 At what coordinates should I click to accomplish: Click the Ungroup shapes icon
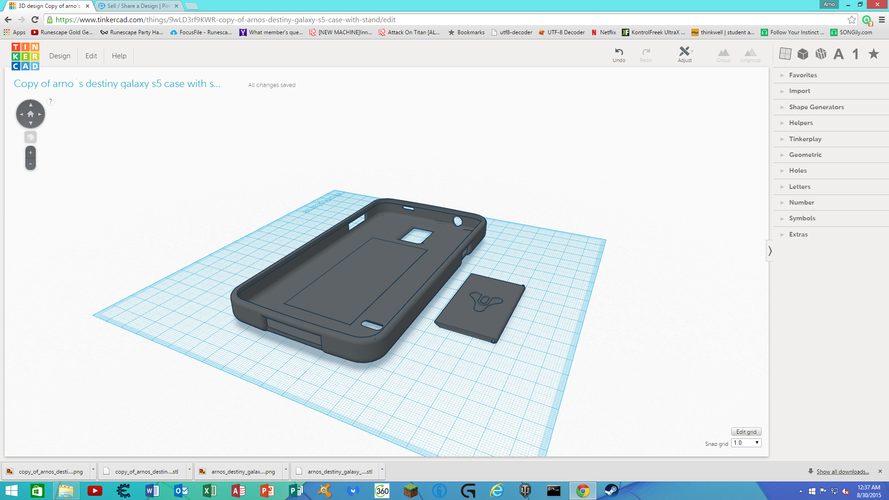click(750, 55)
